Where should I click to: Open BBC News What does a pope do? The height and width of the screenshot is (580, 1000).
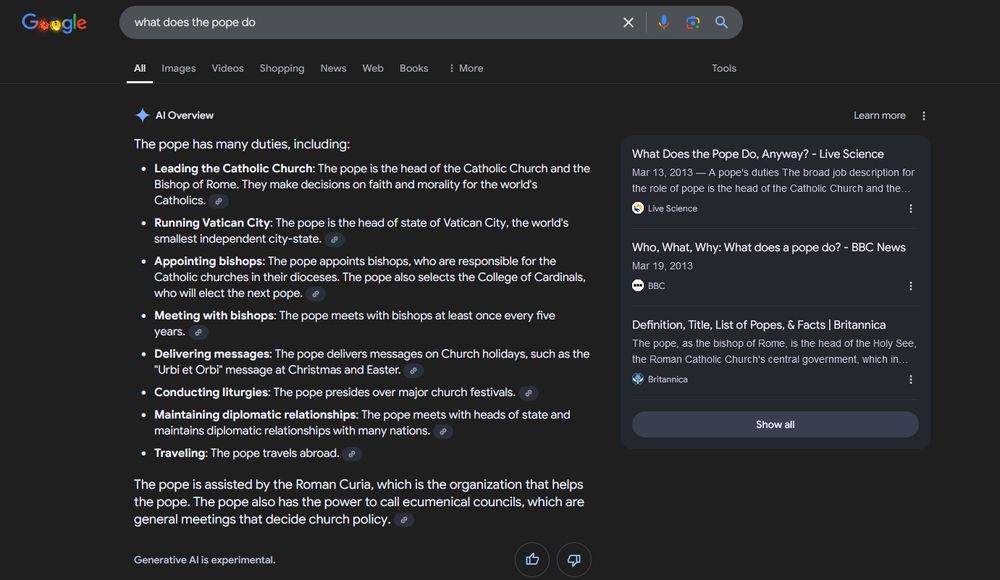click(768, 248)
